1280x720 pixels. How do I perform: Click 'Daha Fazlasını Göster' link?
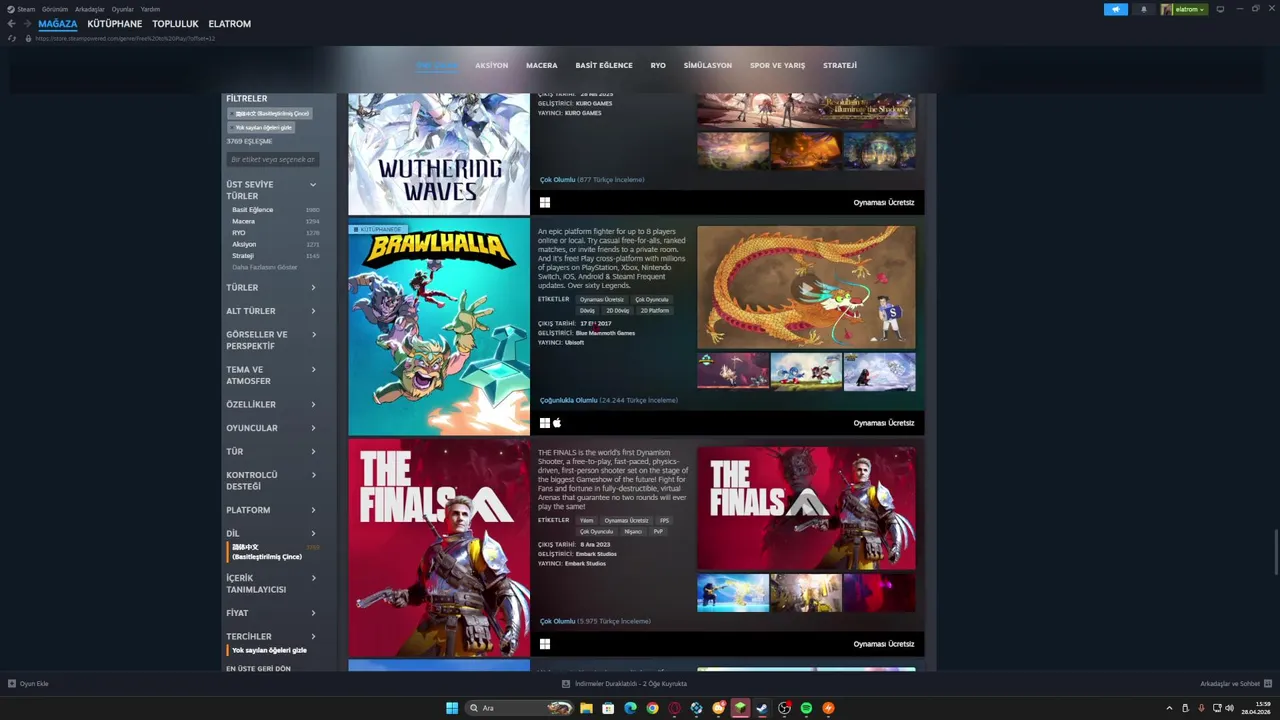coord(265,267)
